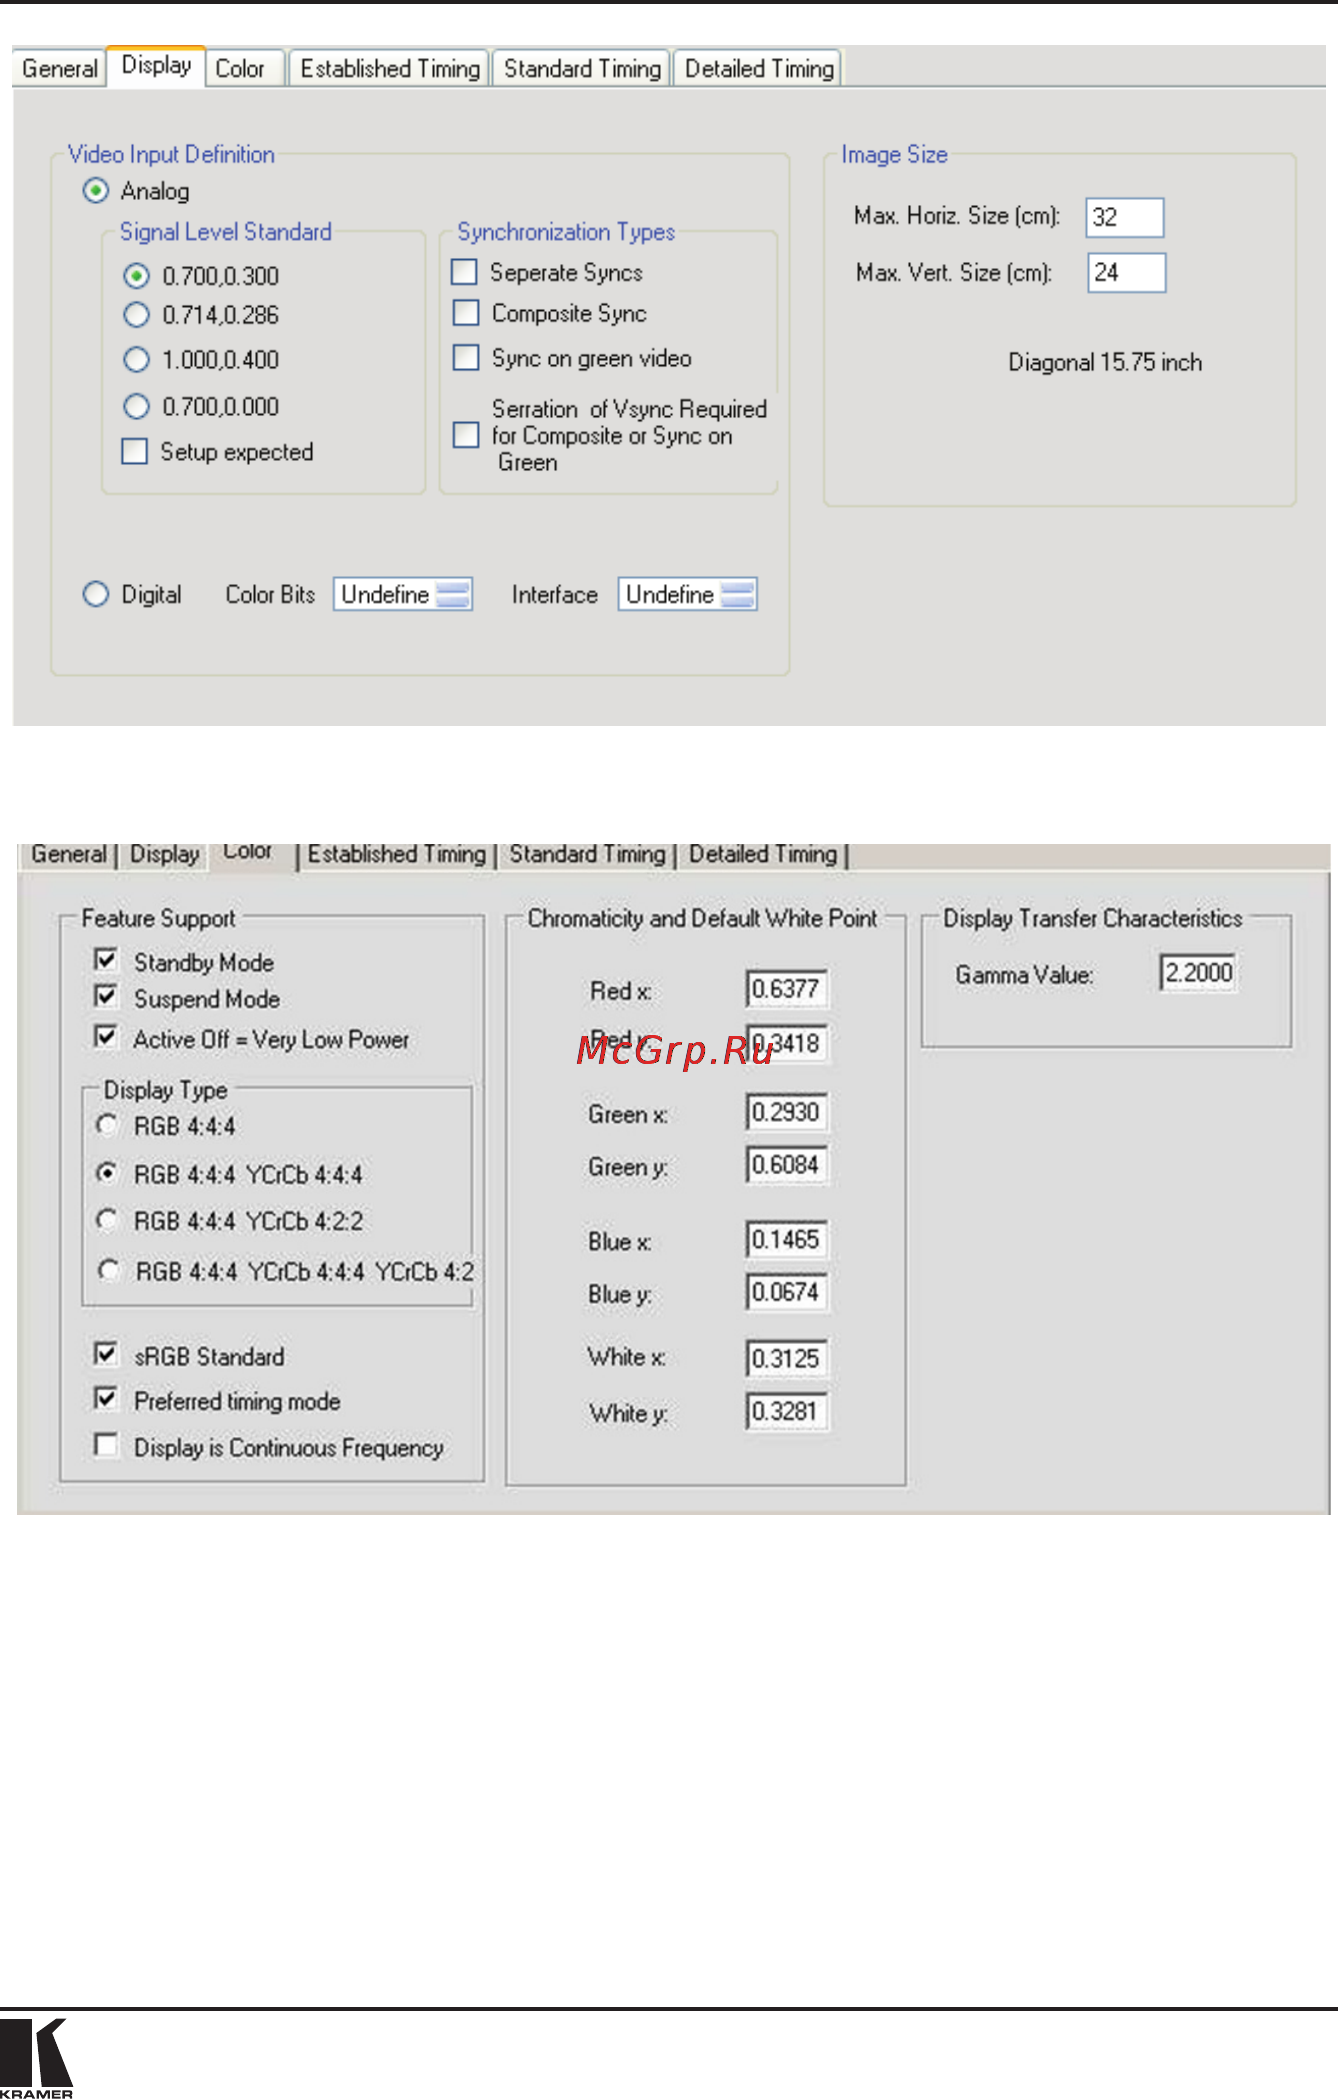Click the Green x value field

(787, 1112)
